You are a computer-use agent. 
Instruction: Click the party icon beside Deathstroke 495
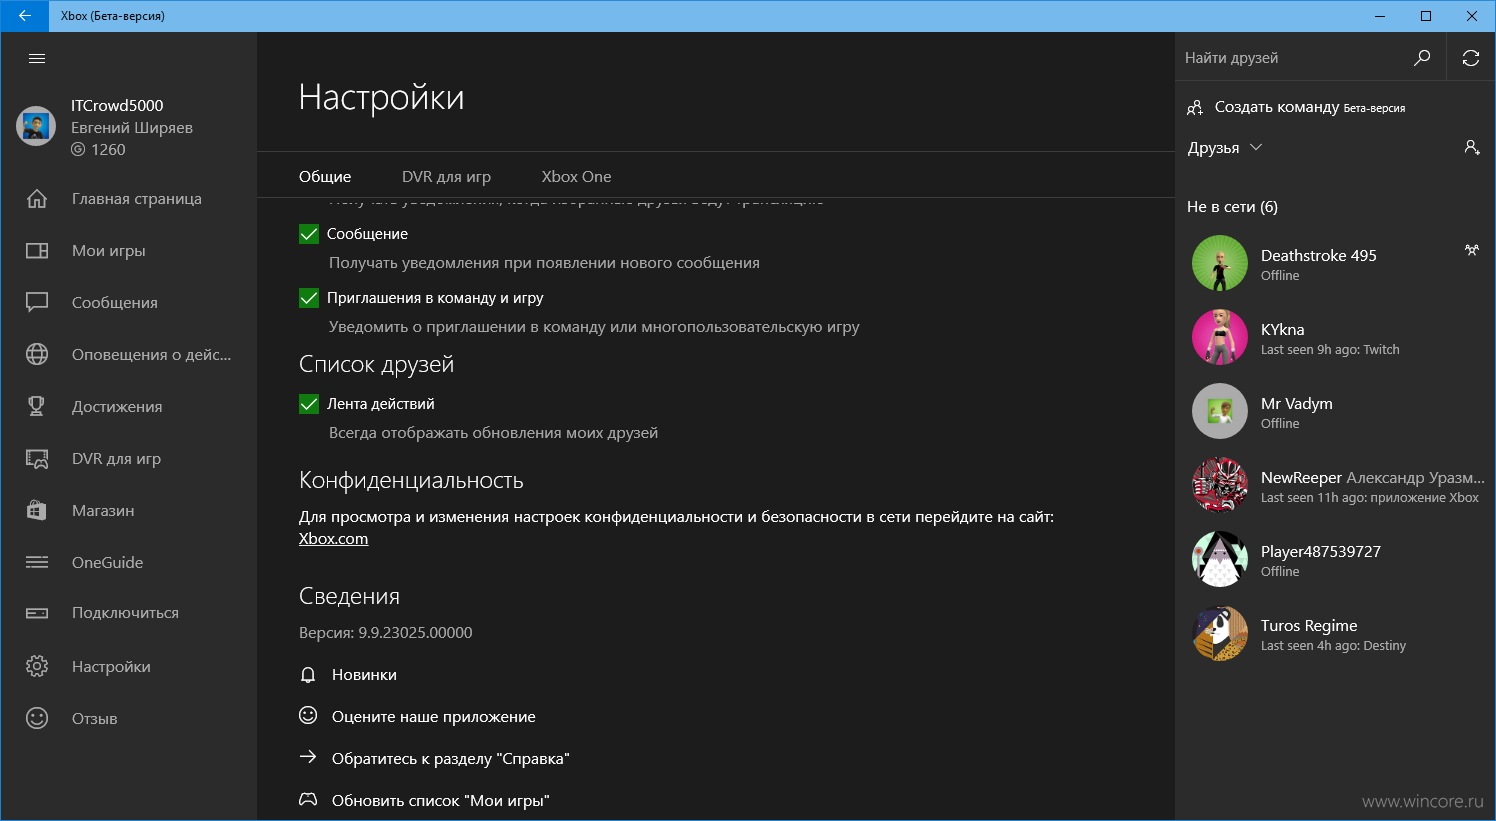[x=1472, y=250]
